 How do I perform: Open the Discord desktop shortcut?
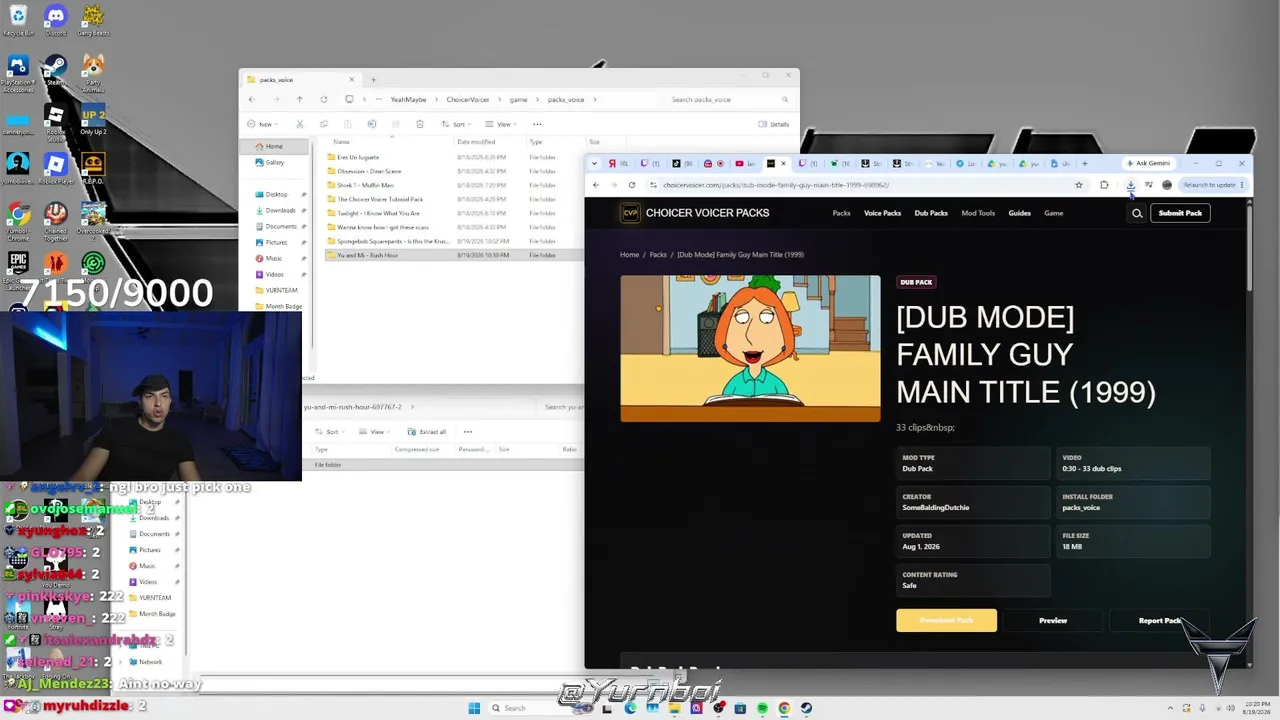point(55,20)
